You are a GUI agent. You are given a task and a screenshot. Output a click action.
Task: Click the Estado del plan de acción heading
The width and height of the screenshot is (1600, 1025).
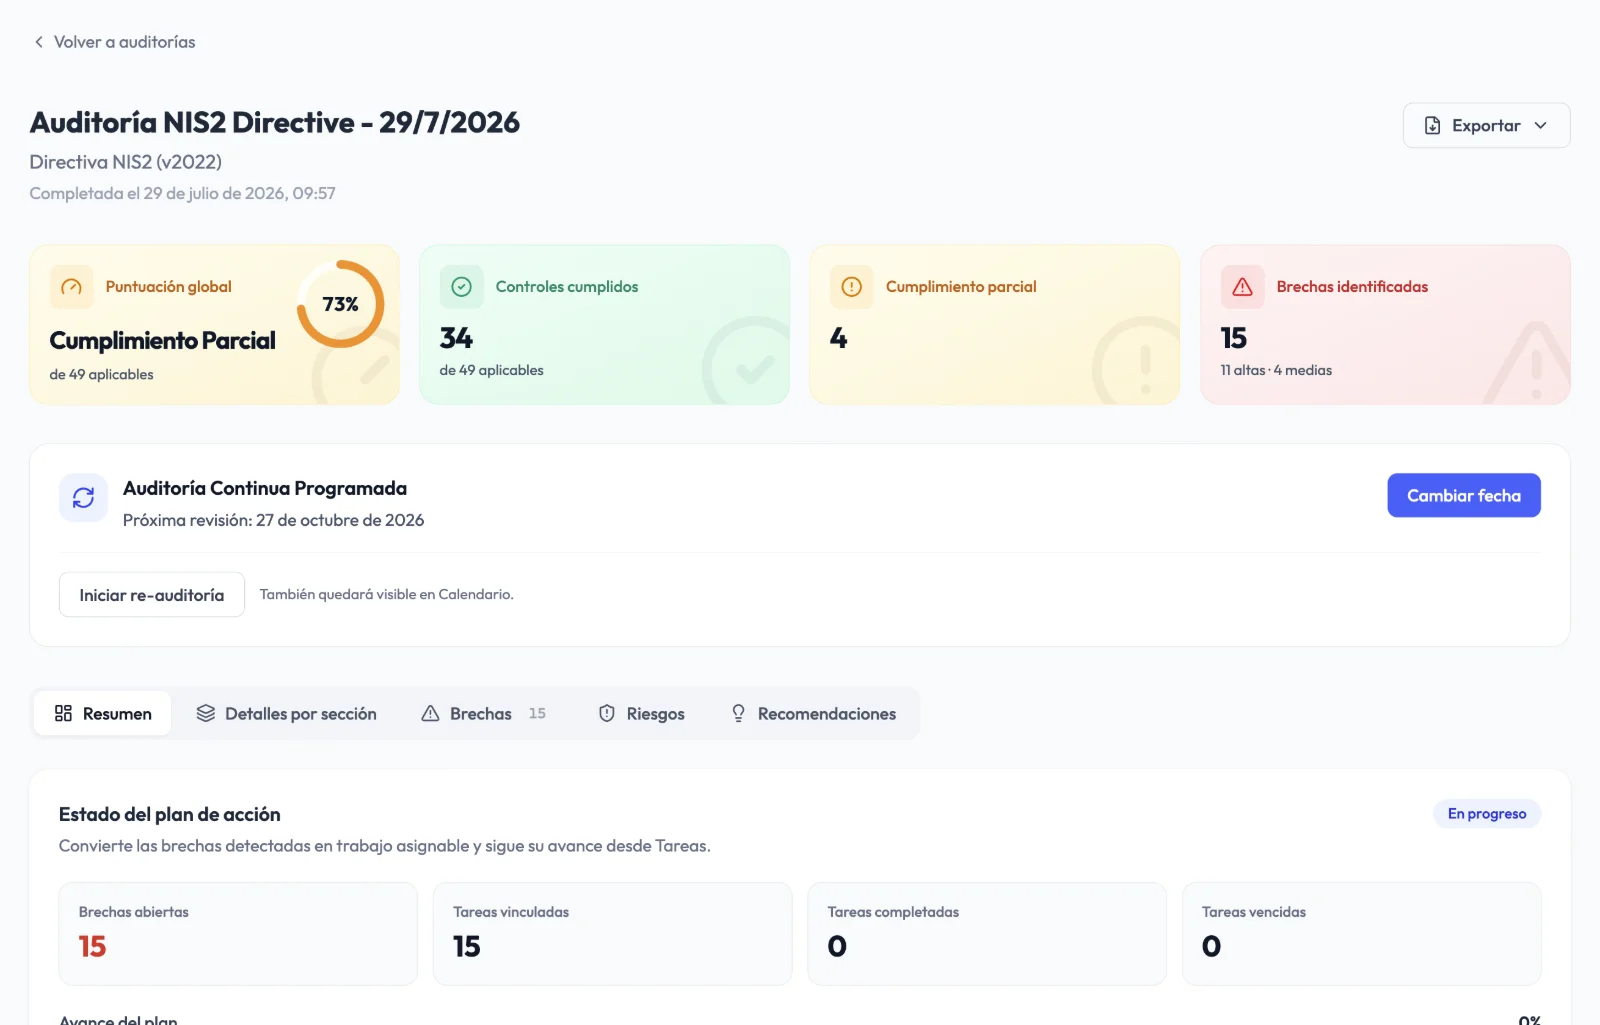click(x=169, y=814)
